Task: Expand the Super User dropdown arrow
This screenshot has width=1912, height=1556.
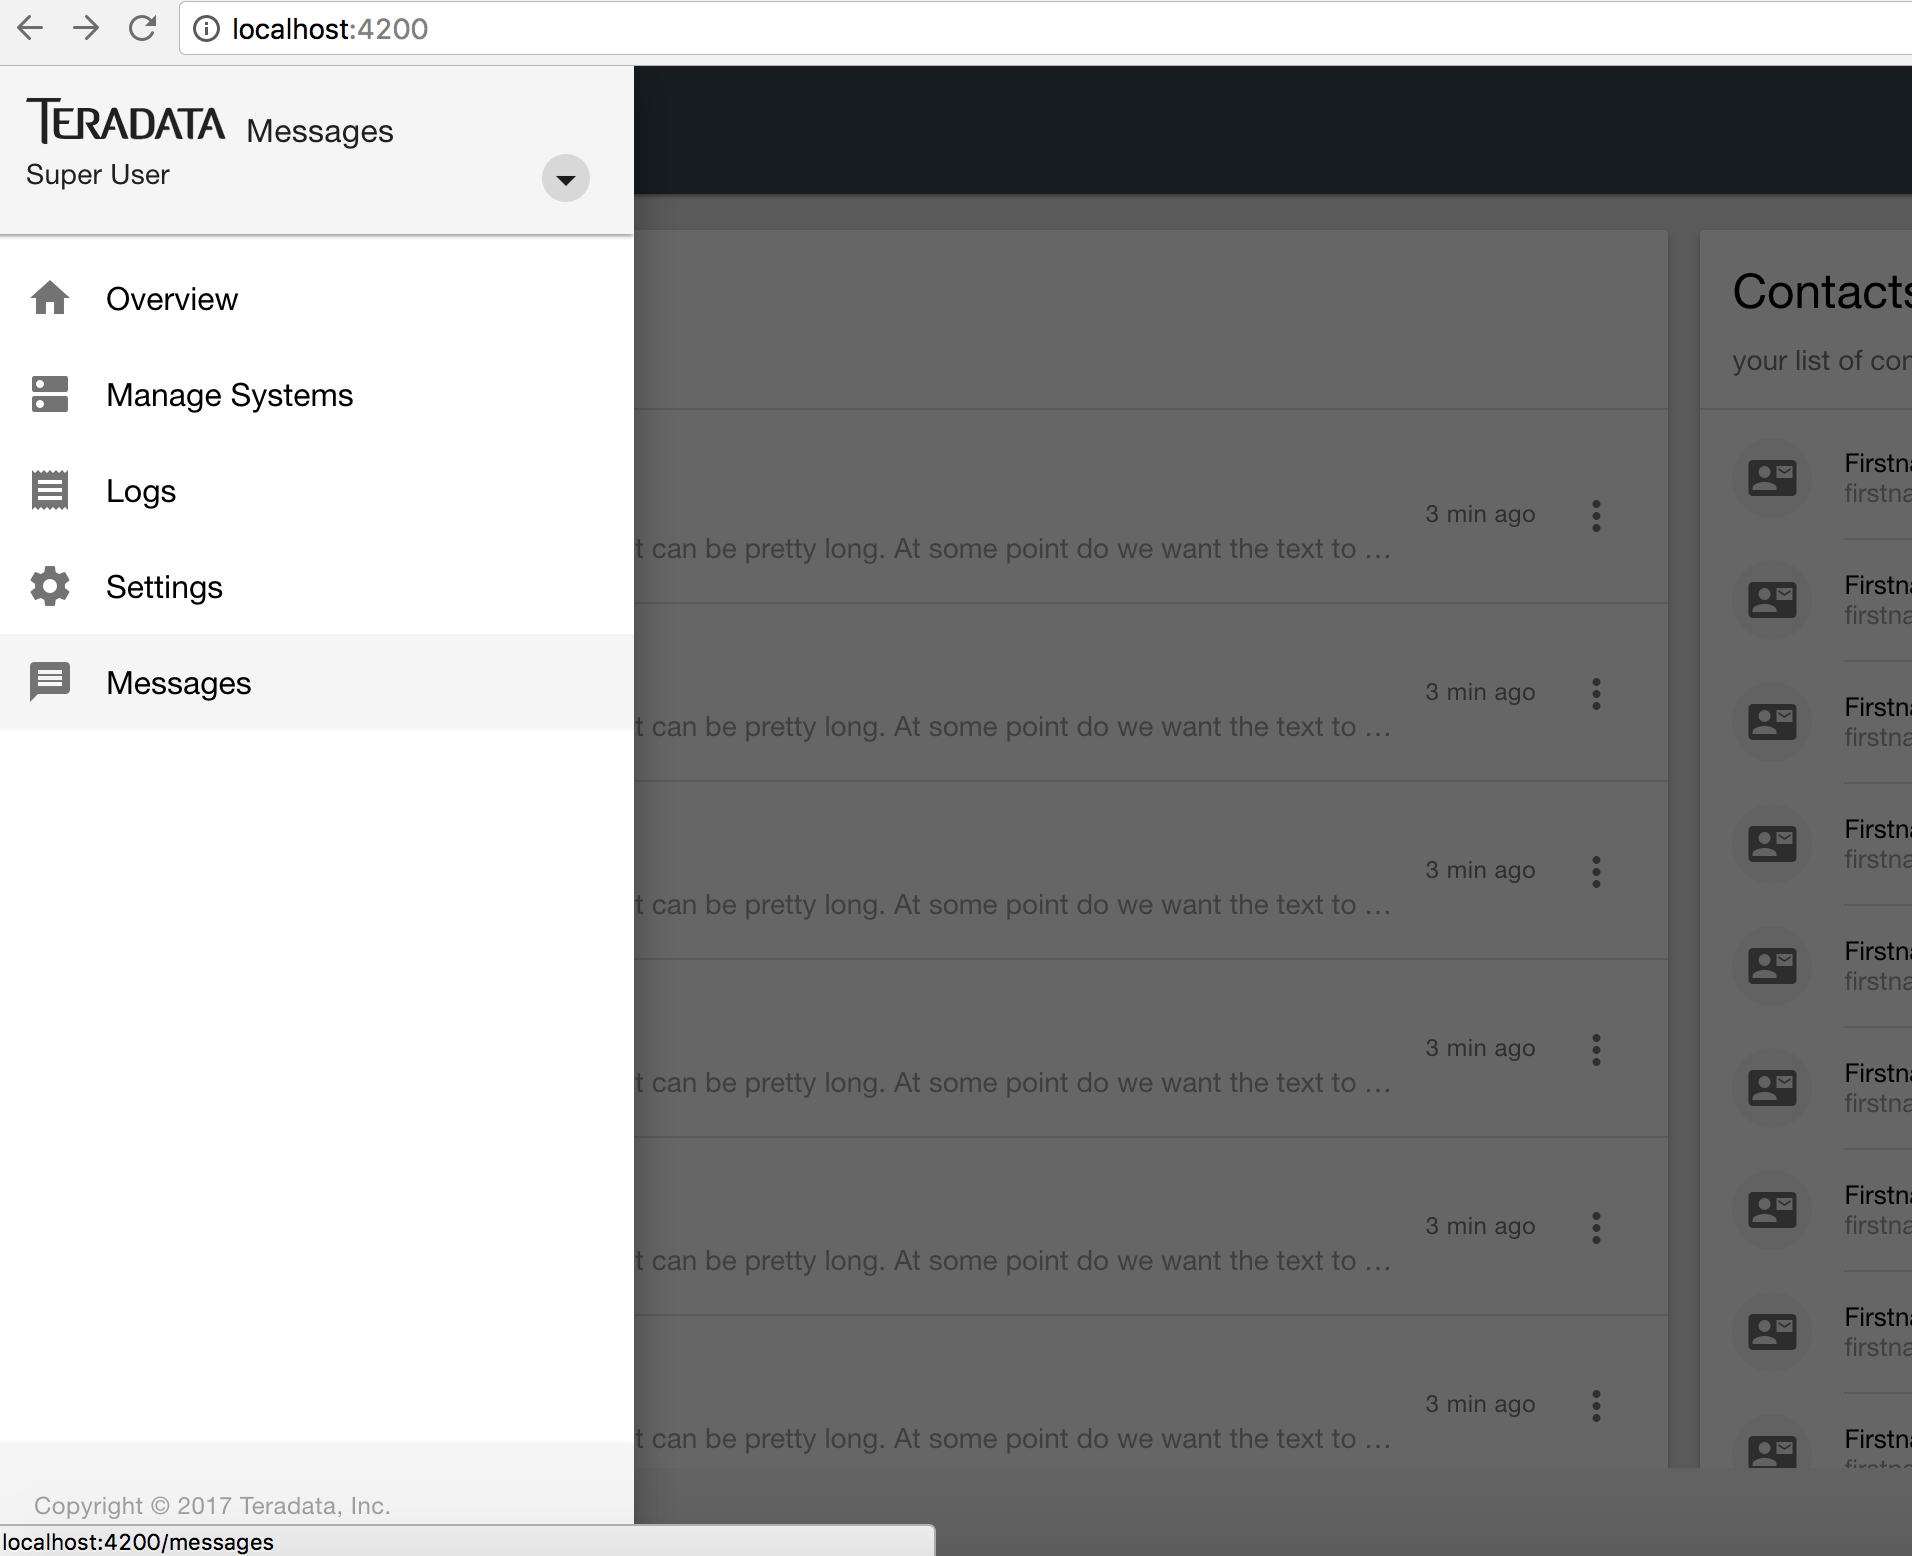Action: pyautogui.click(x=565, y=179)
